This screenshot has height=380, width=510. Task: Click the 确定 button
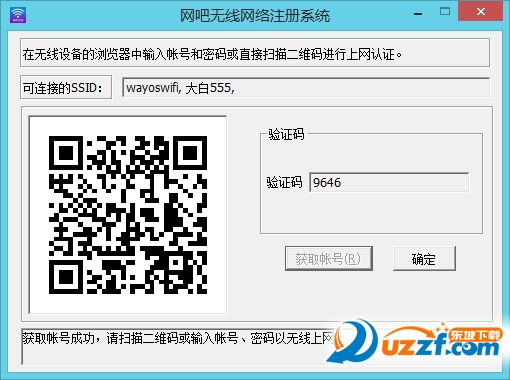[424, 259]
